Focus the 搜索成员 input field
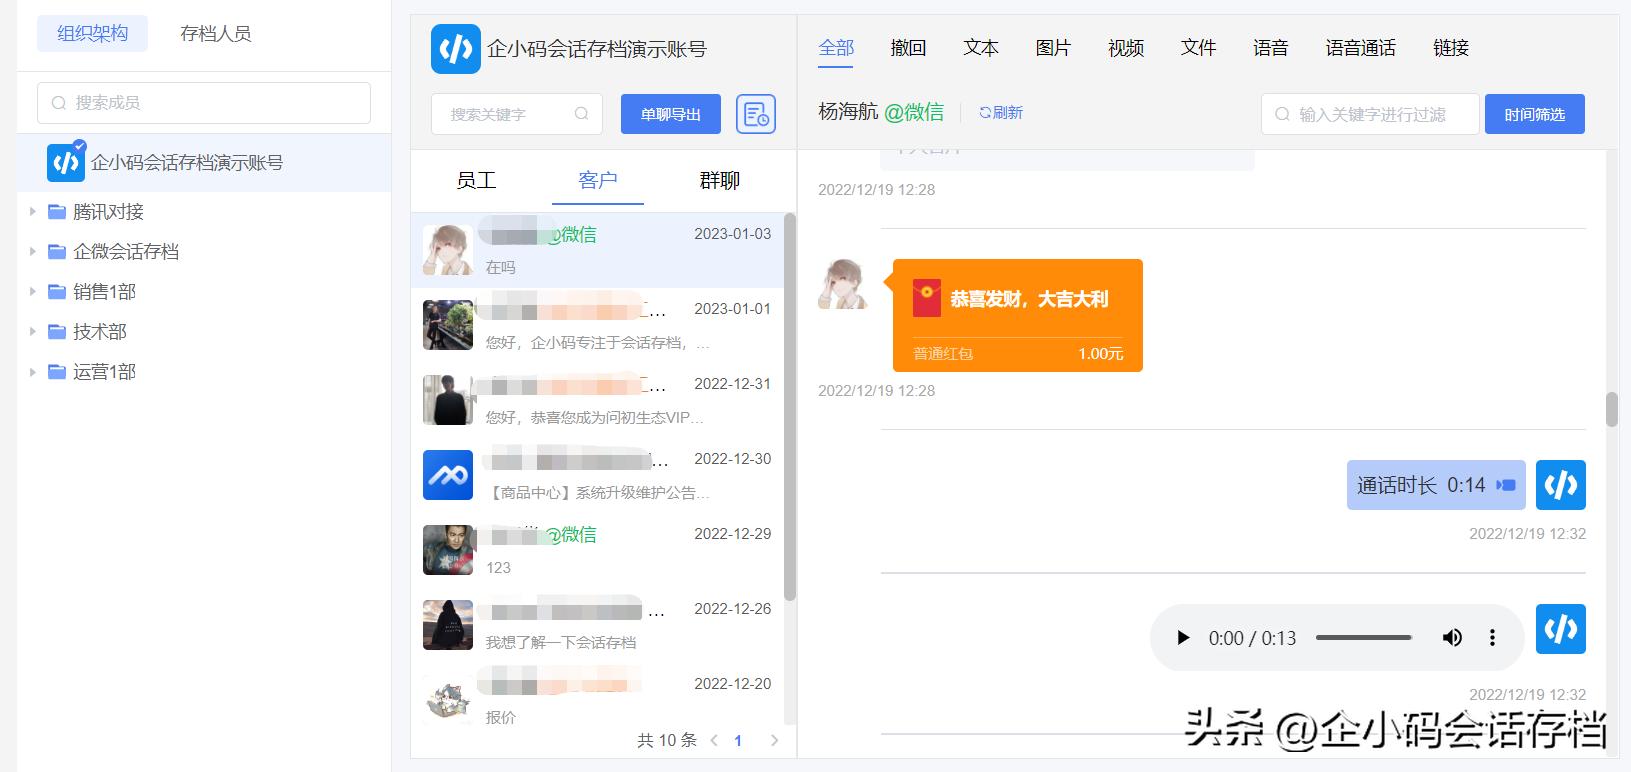 (x=204, y=103)
